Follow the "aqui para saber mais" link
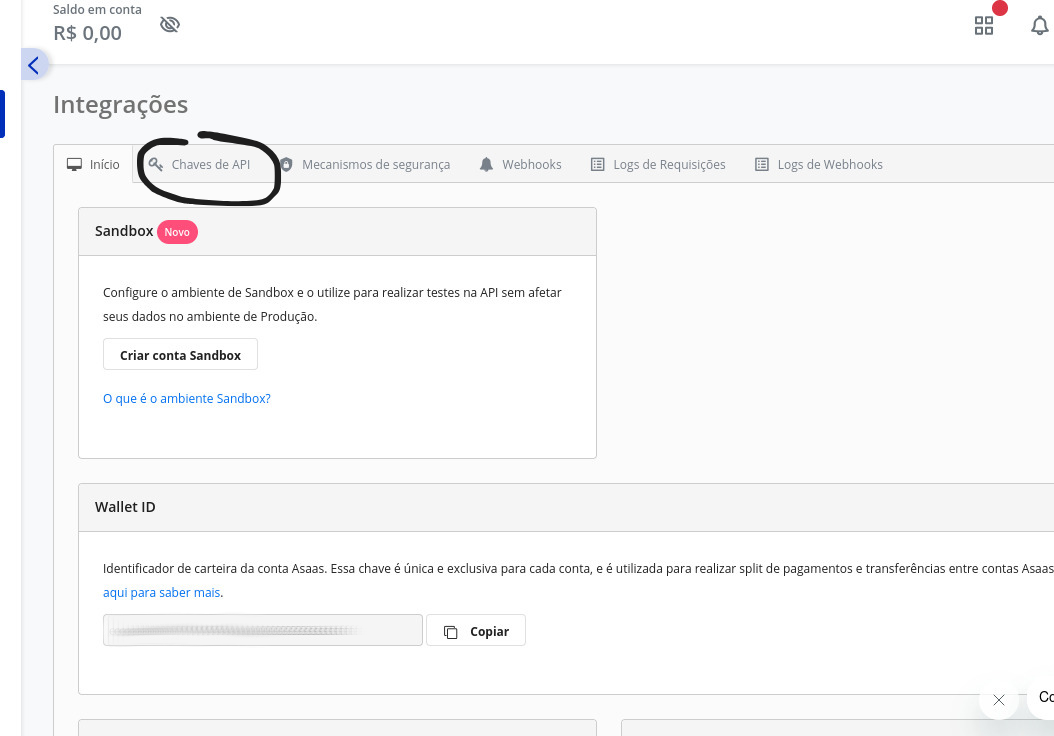Screen dimensions: 1054x736 click(161, 592)
